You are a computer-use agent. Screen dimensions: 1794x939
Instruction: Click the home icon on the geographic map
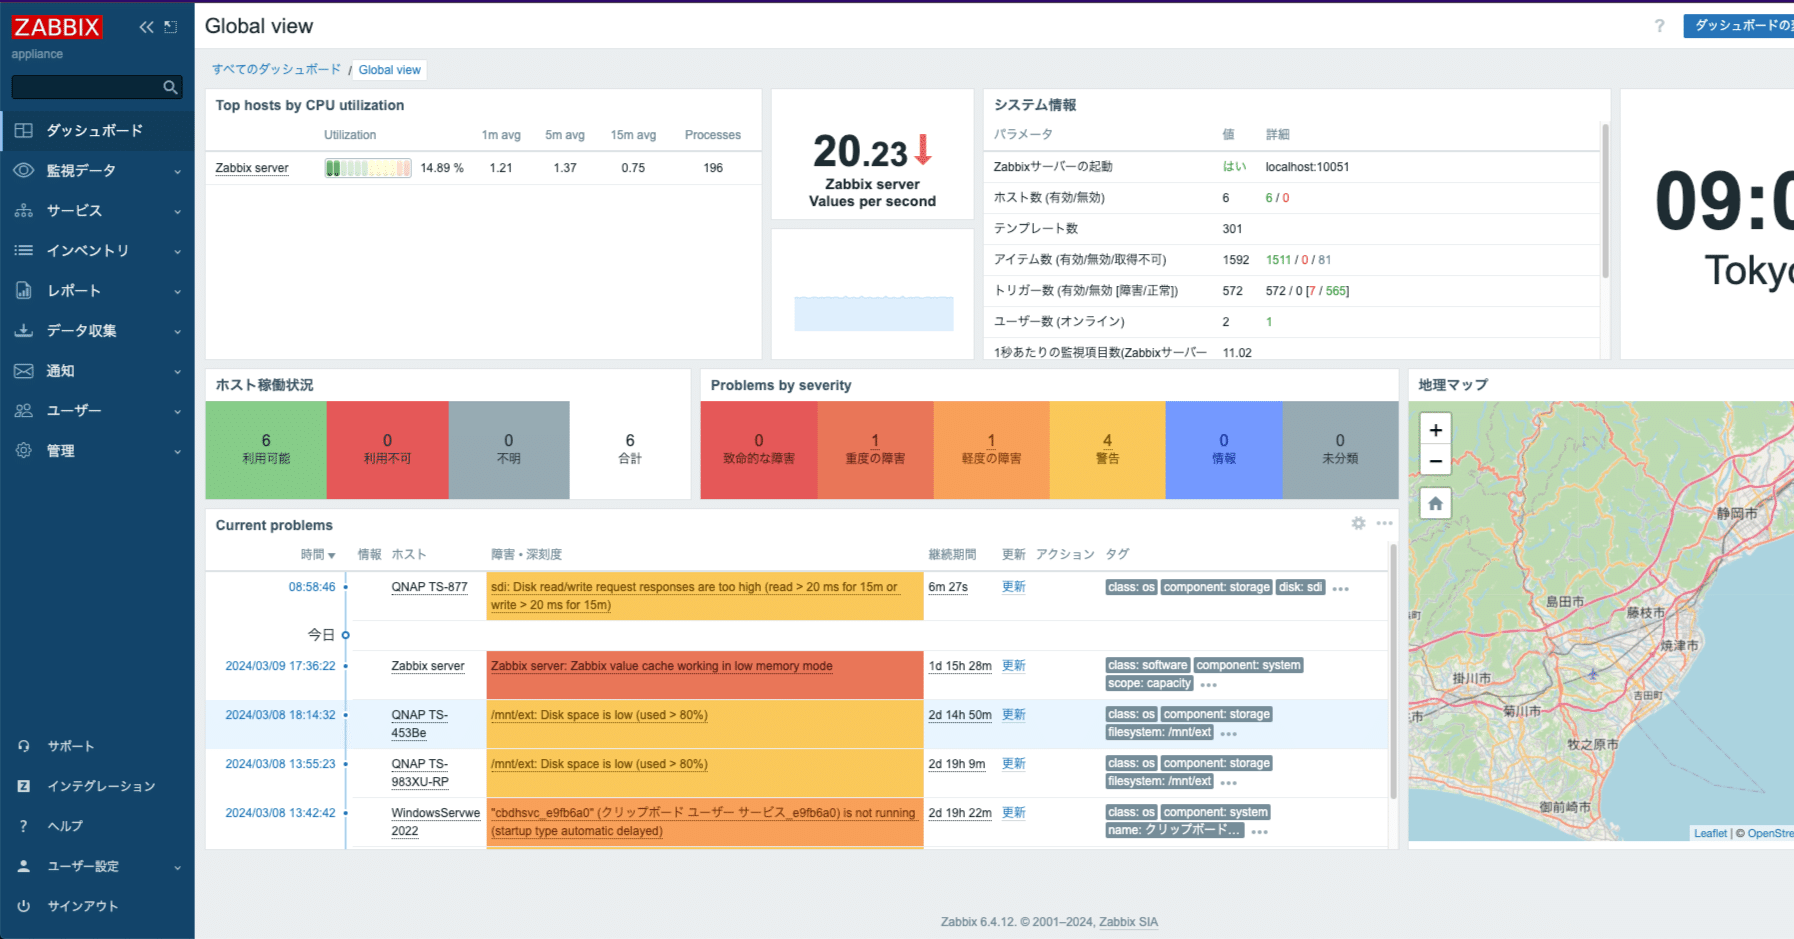[x=1435, y=503]
